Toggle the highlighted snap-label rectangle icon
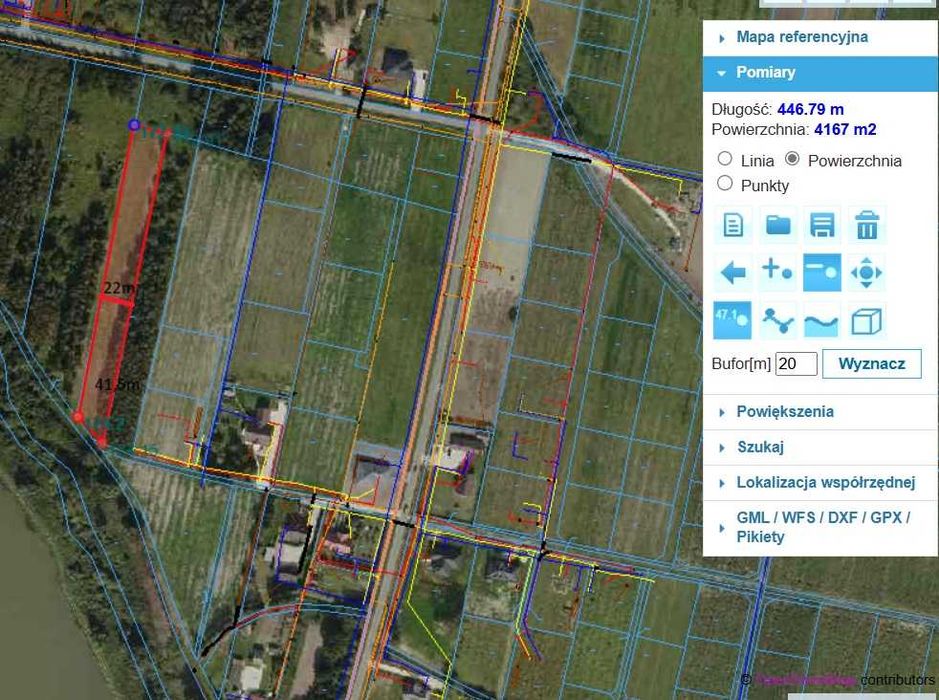 click(x=822, y=272)
